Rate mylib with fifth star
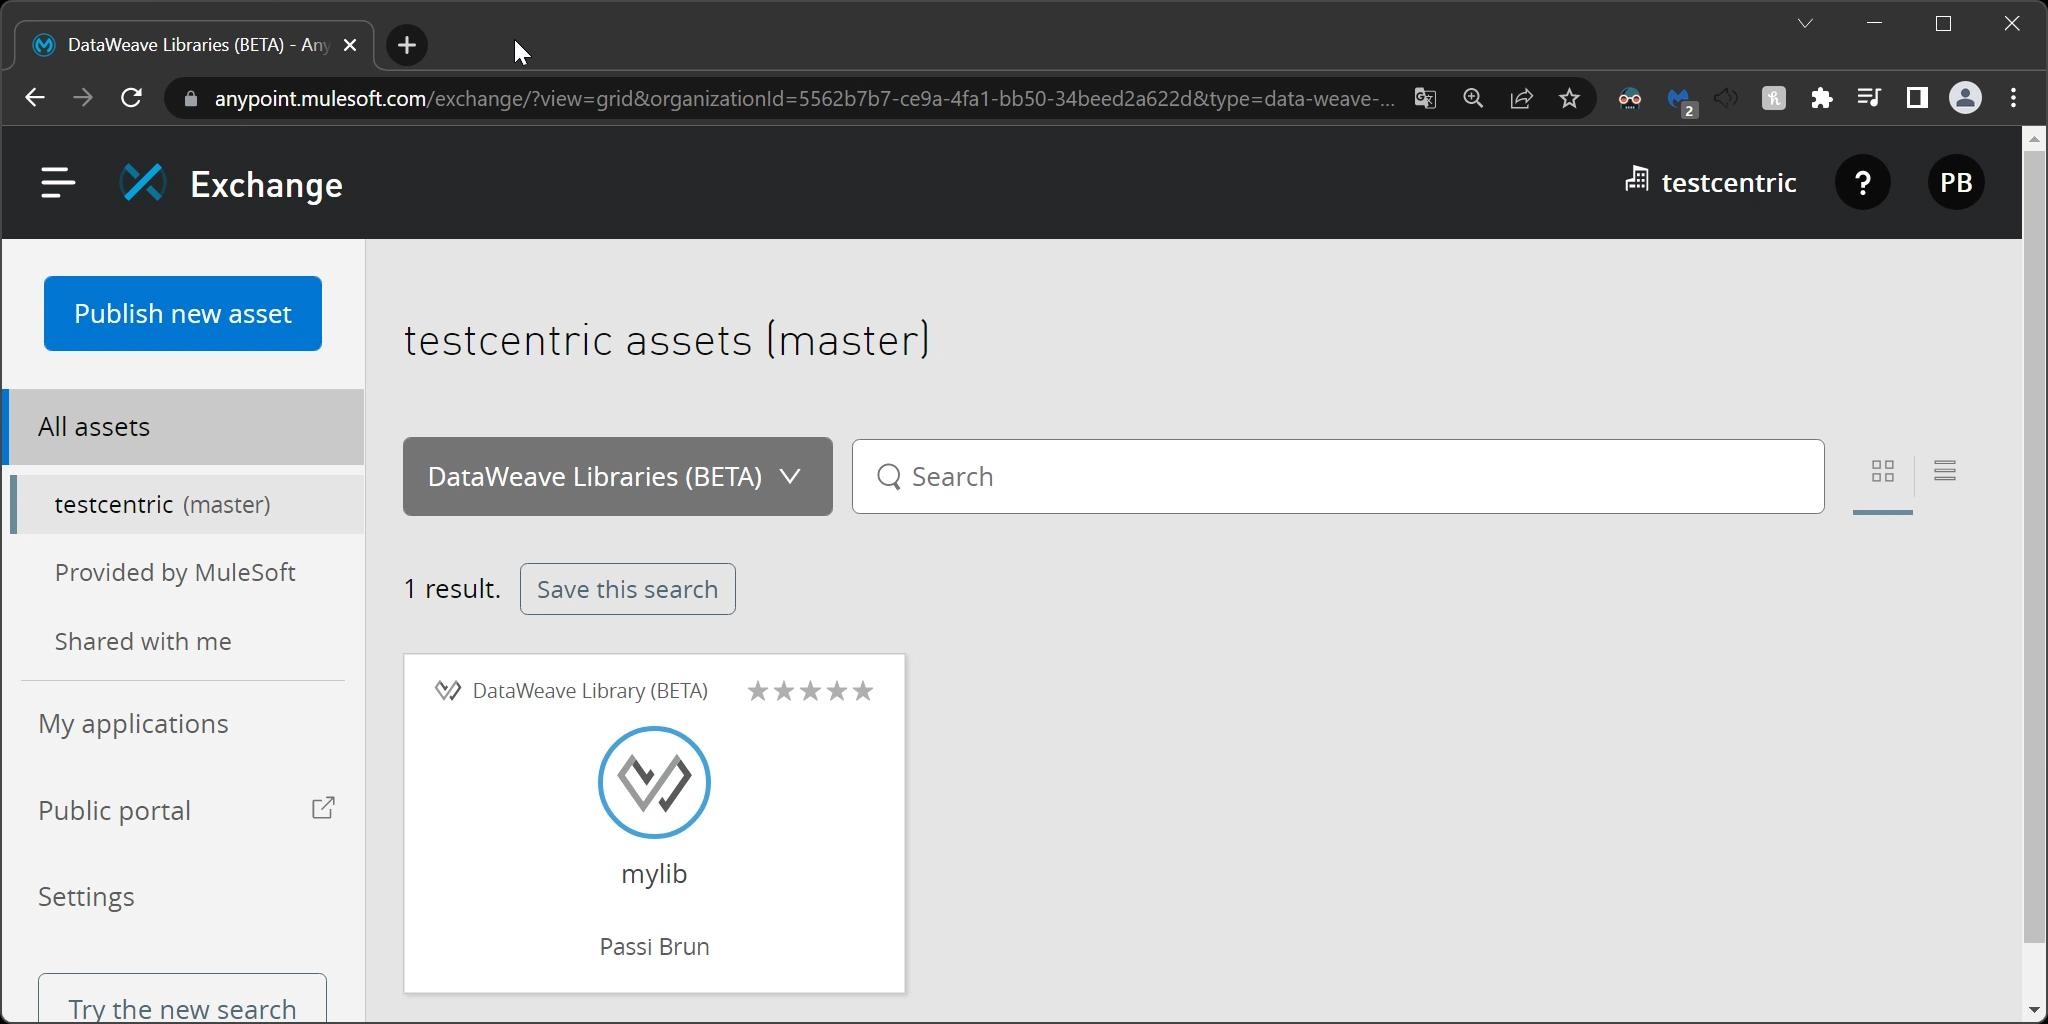Viewport: 2048px width, 1024px height. click(x=863, y=691)
